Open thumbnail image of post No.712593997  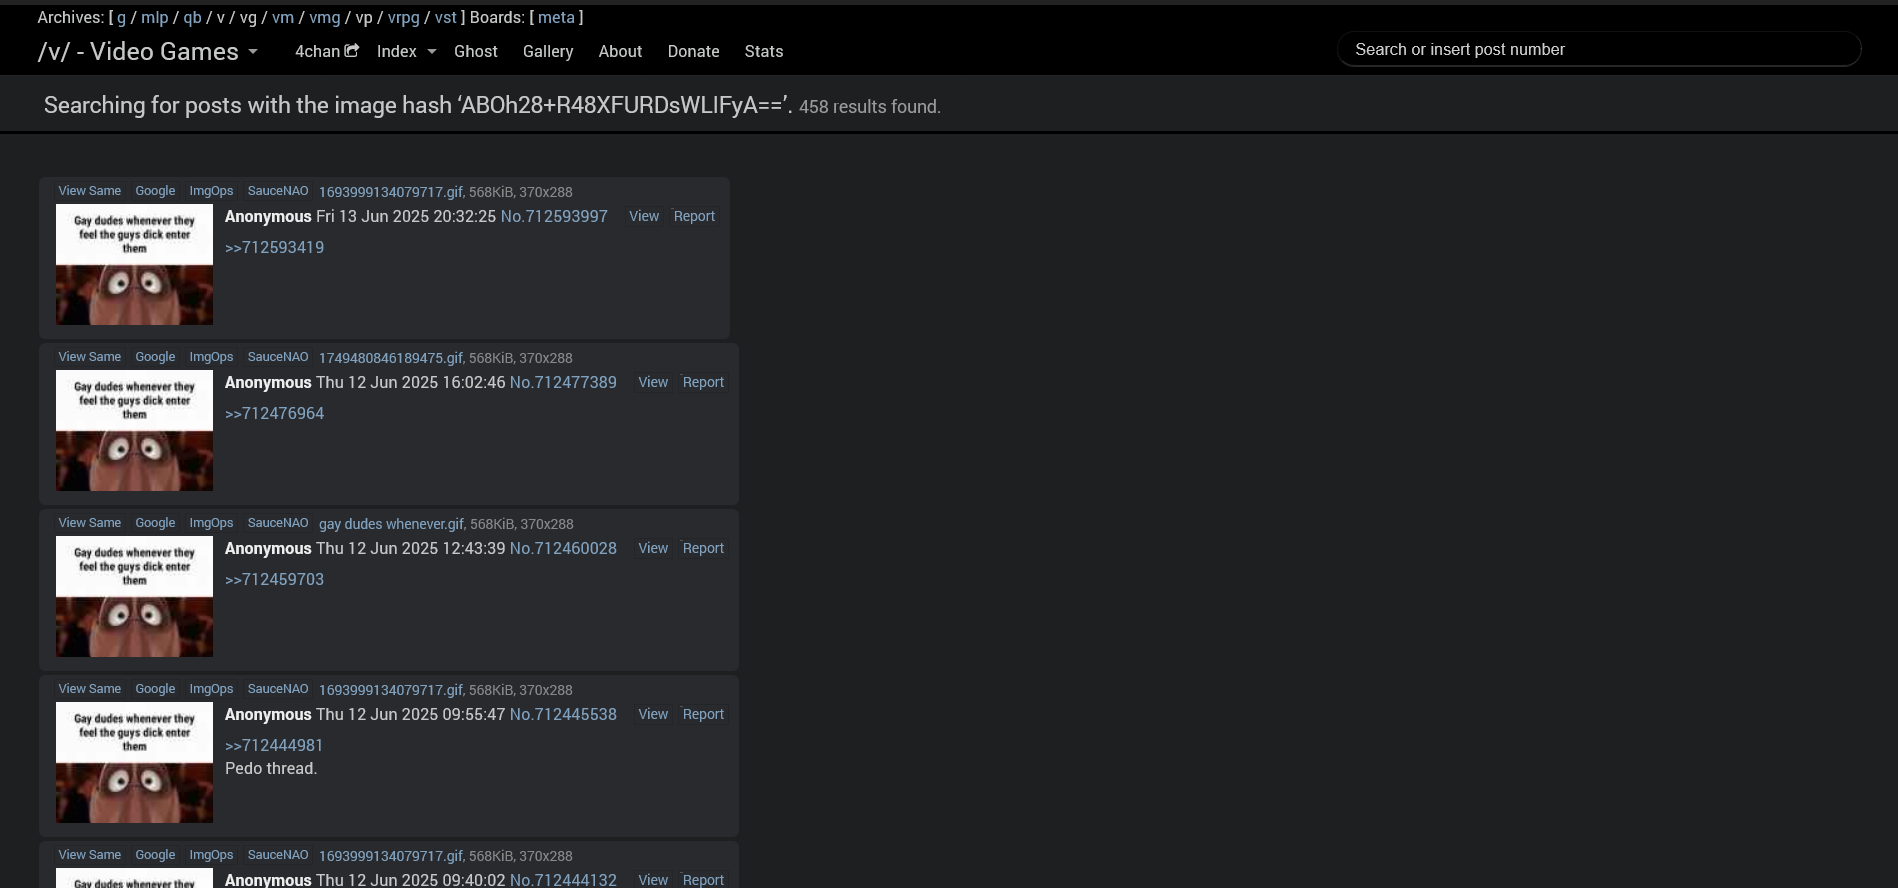134,264
